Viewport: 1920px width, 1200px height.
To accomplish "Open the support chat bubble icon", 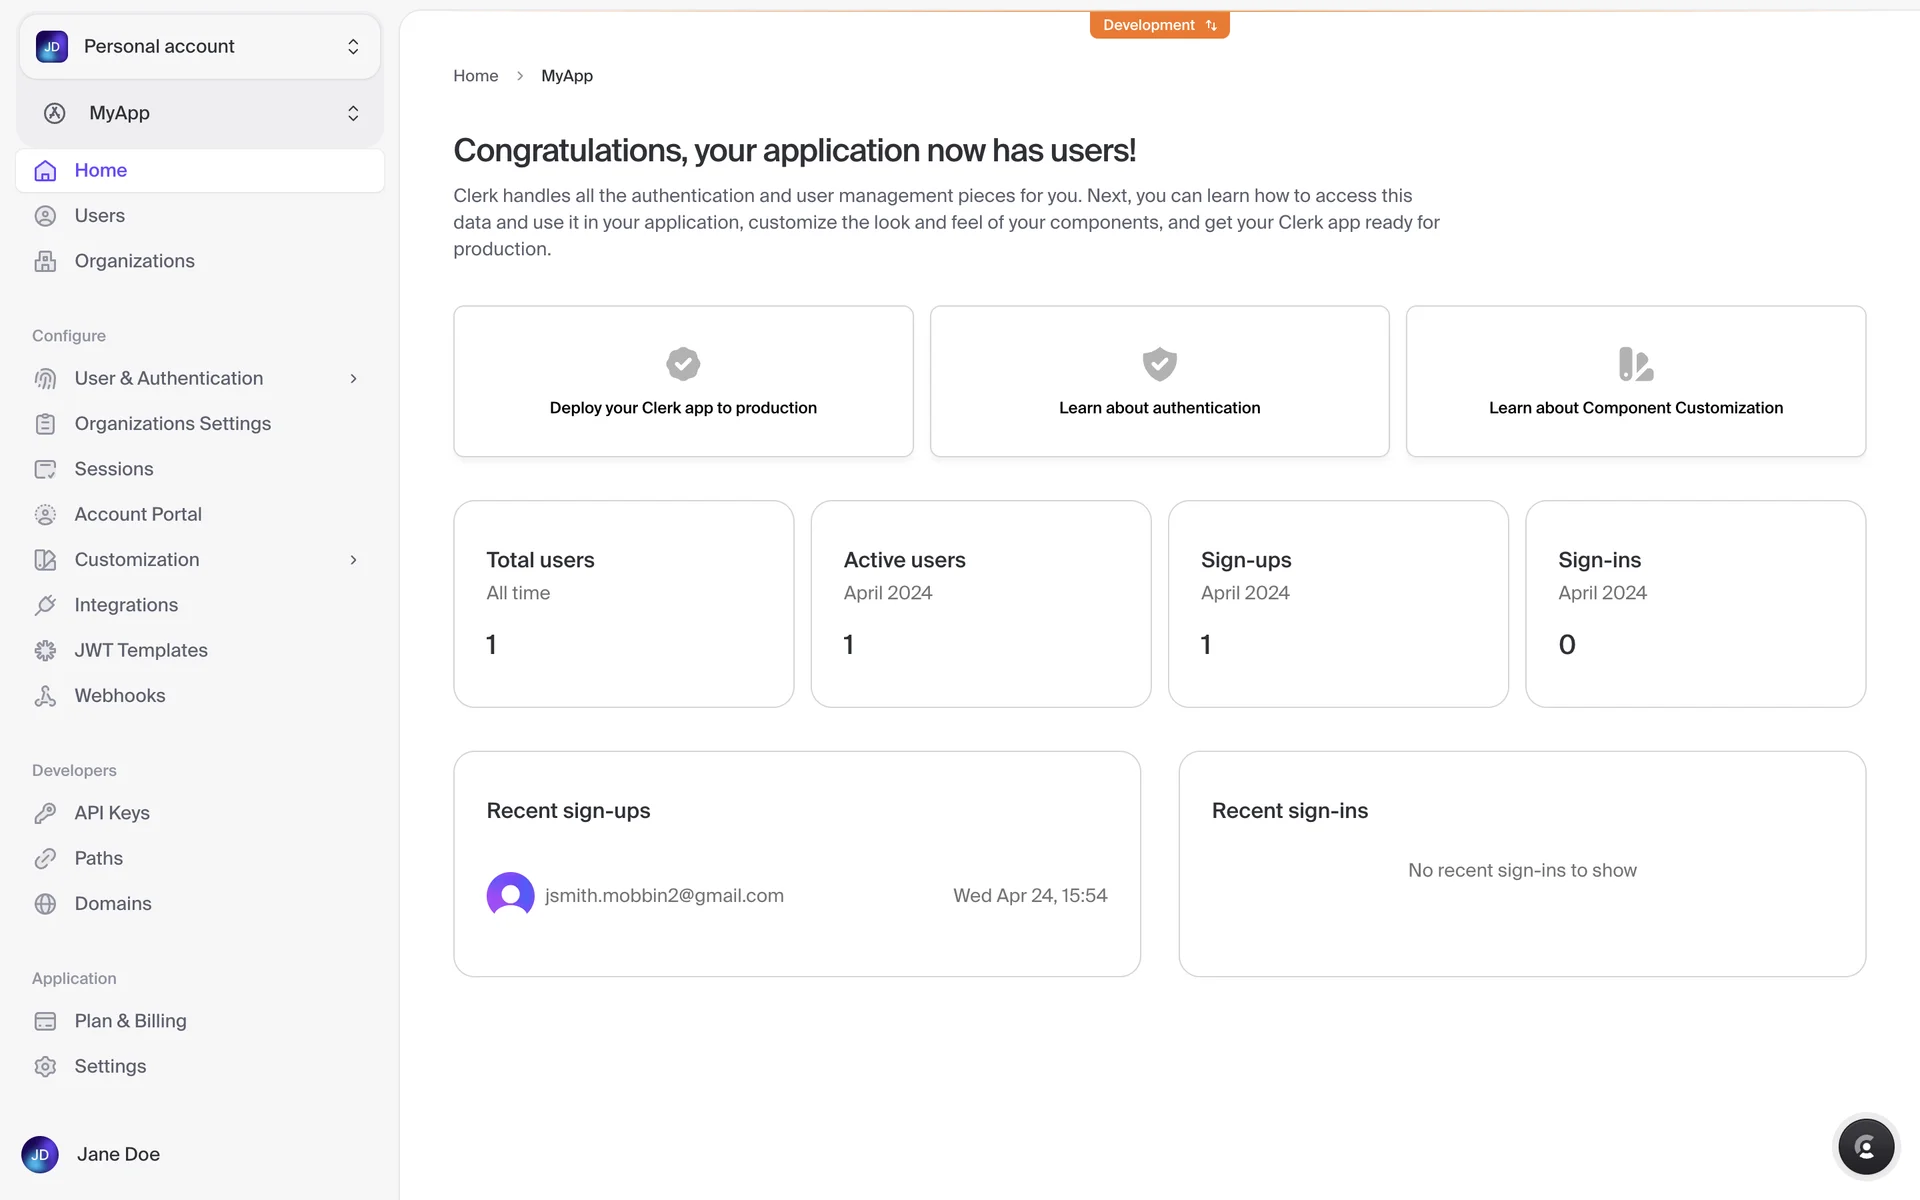I will (x=1865, y=1147).
